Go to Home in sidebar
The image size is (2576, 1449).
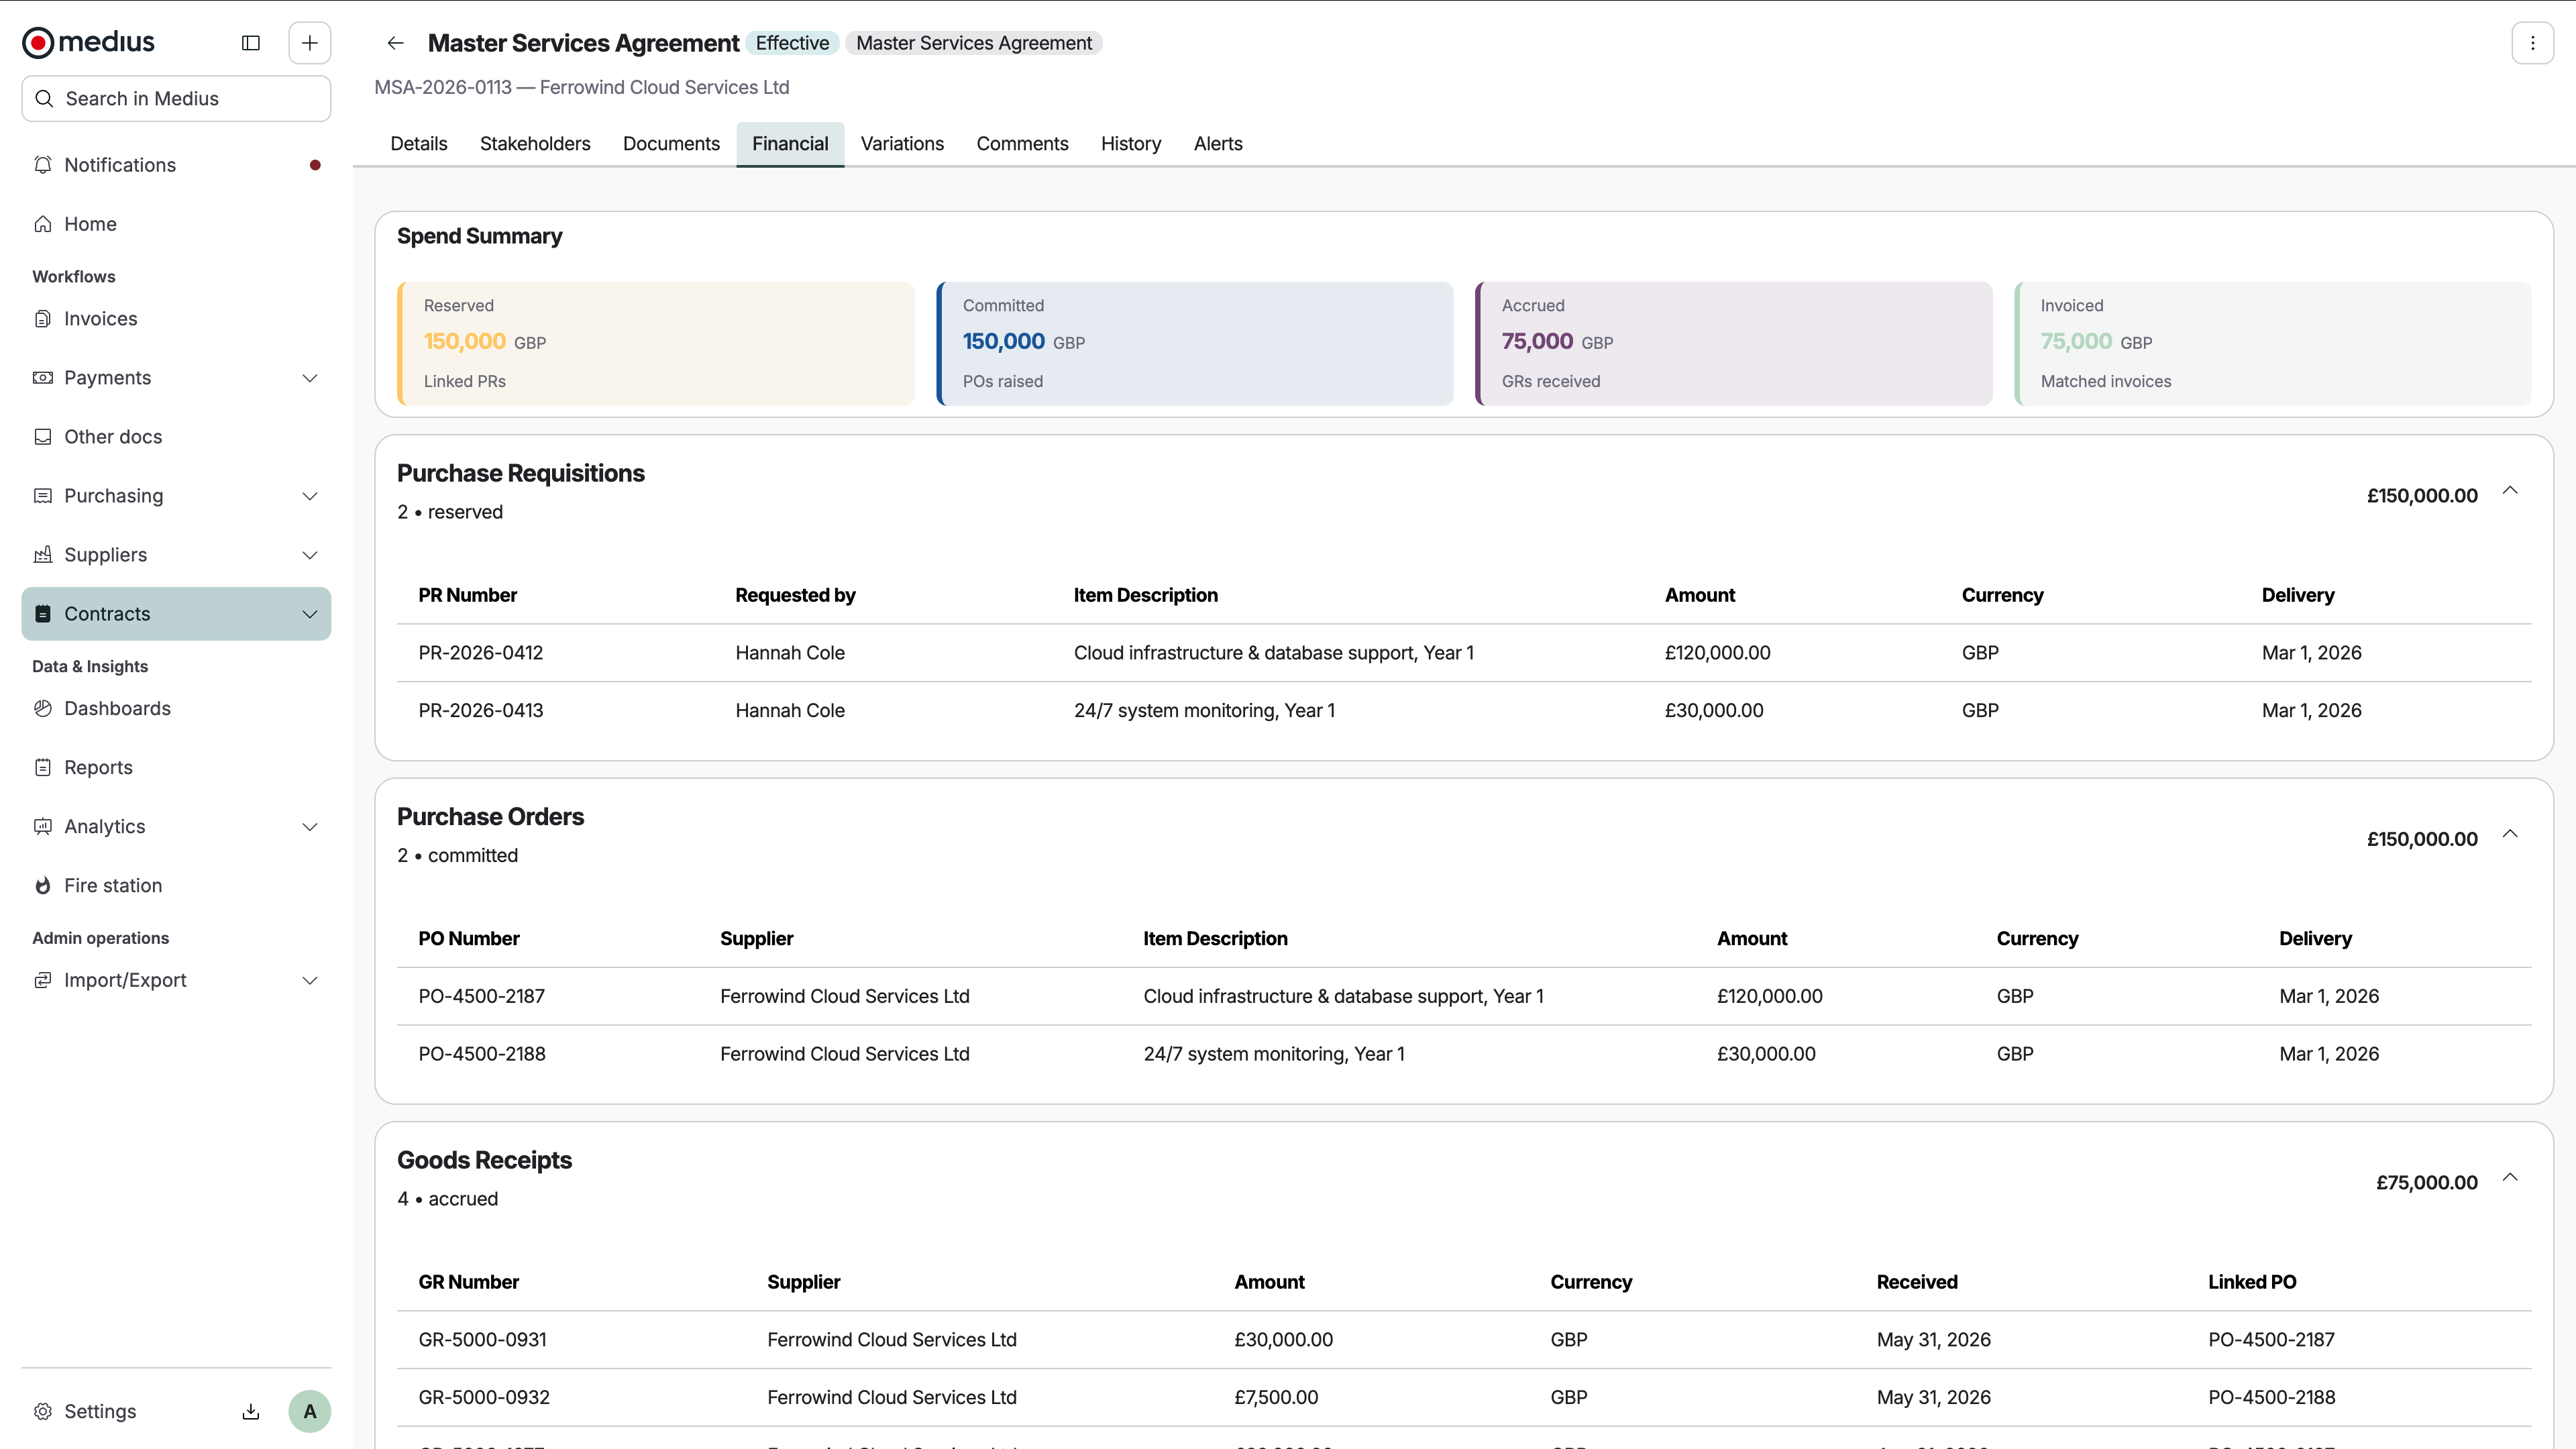click(x=176, y=224)
